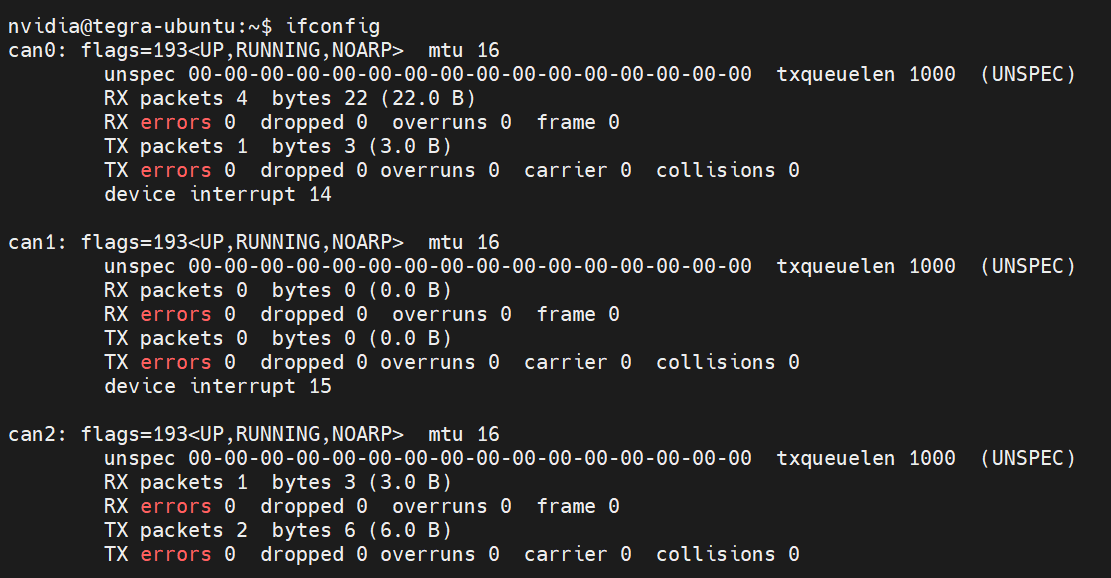The height and width of the screenshot is (578, 1111).
Task: Click 'TX packets 2' in the can2 block
Action: pos(175,530)
